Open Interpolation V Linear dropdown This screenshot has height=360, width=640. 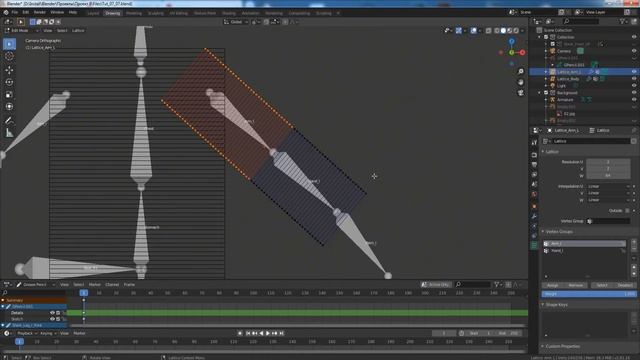click(x=608, y=193)
